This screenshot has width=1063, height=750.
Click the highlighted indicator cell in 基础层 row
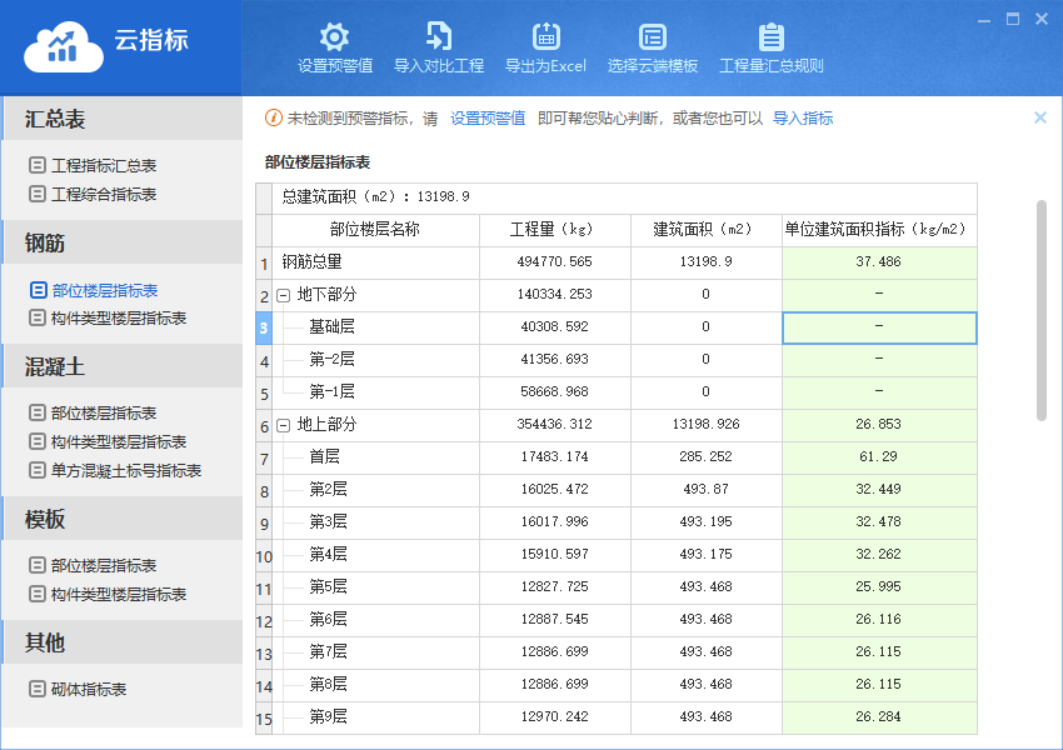[879, 328]
